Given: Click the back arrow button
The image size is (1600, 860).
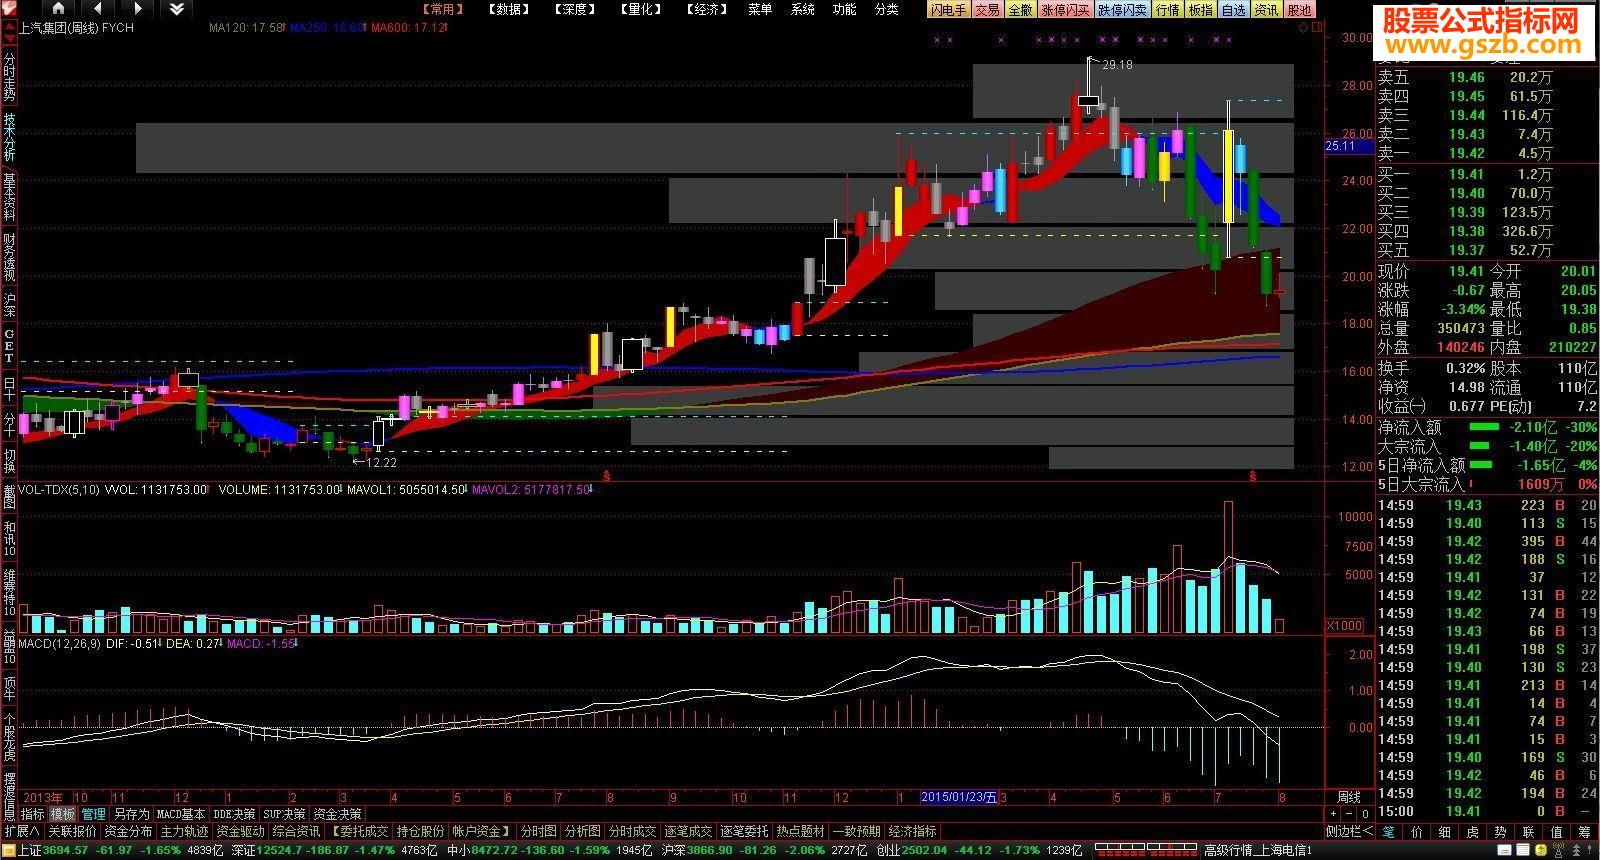Looking at the screenshot, I should [x=98, y=9].
